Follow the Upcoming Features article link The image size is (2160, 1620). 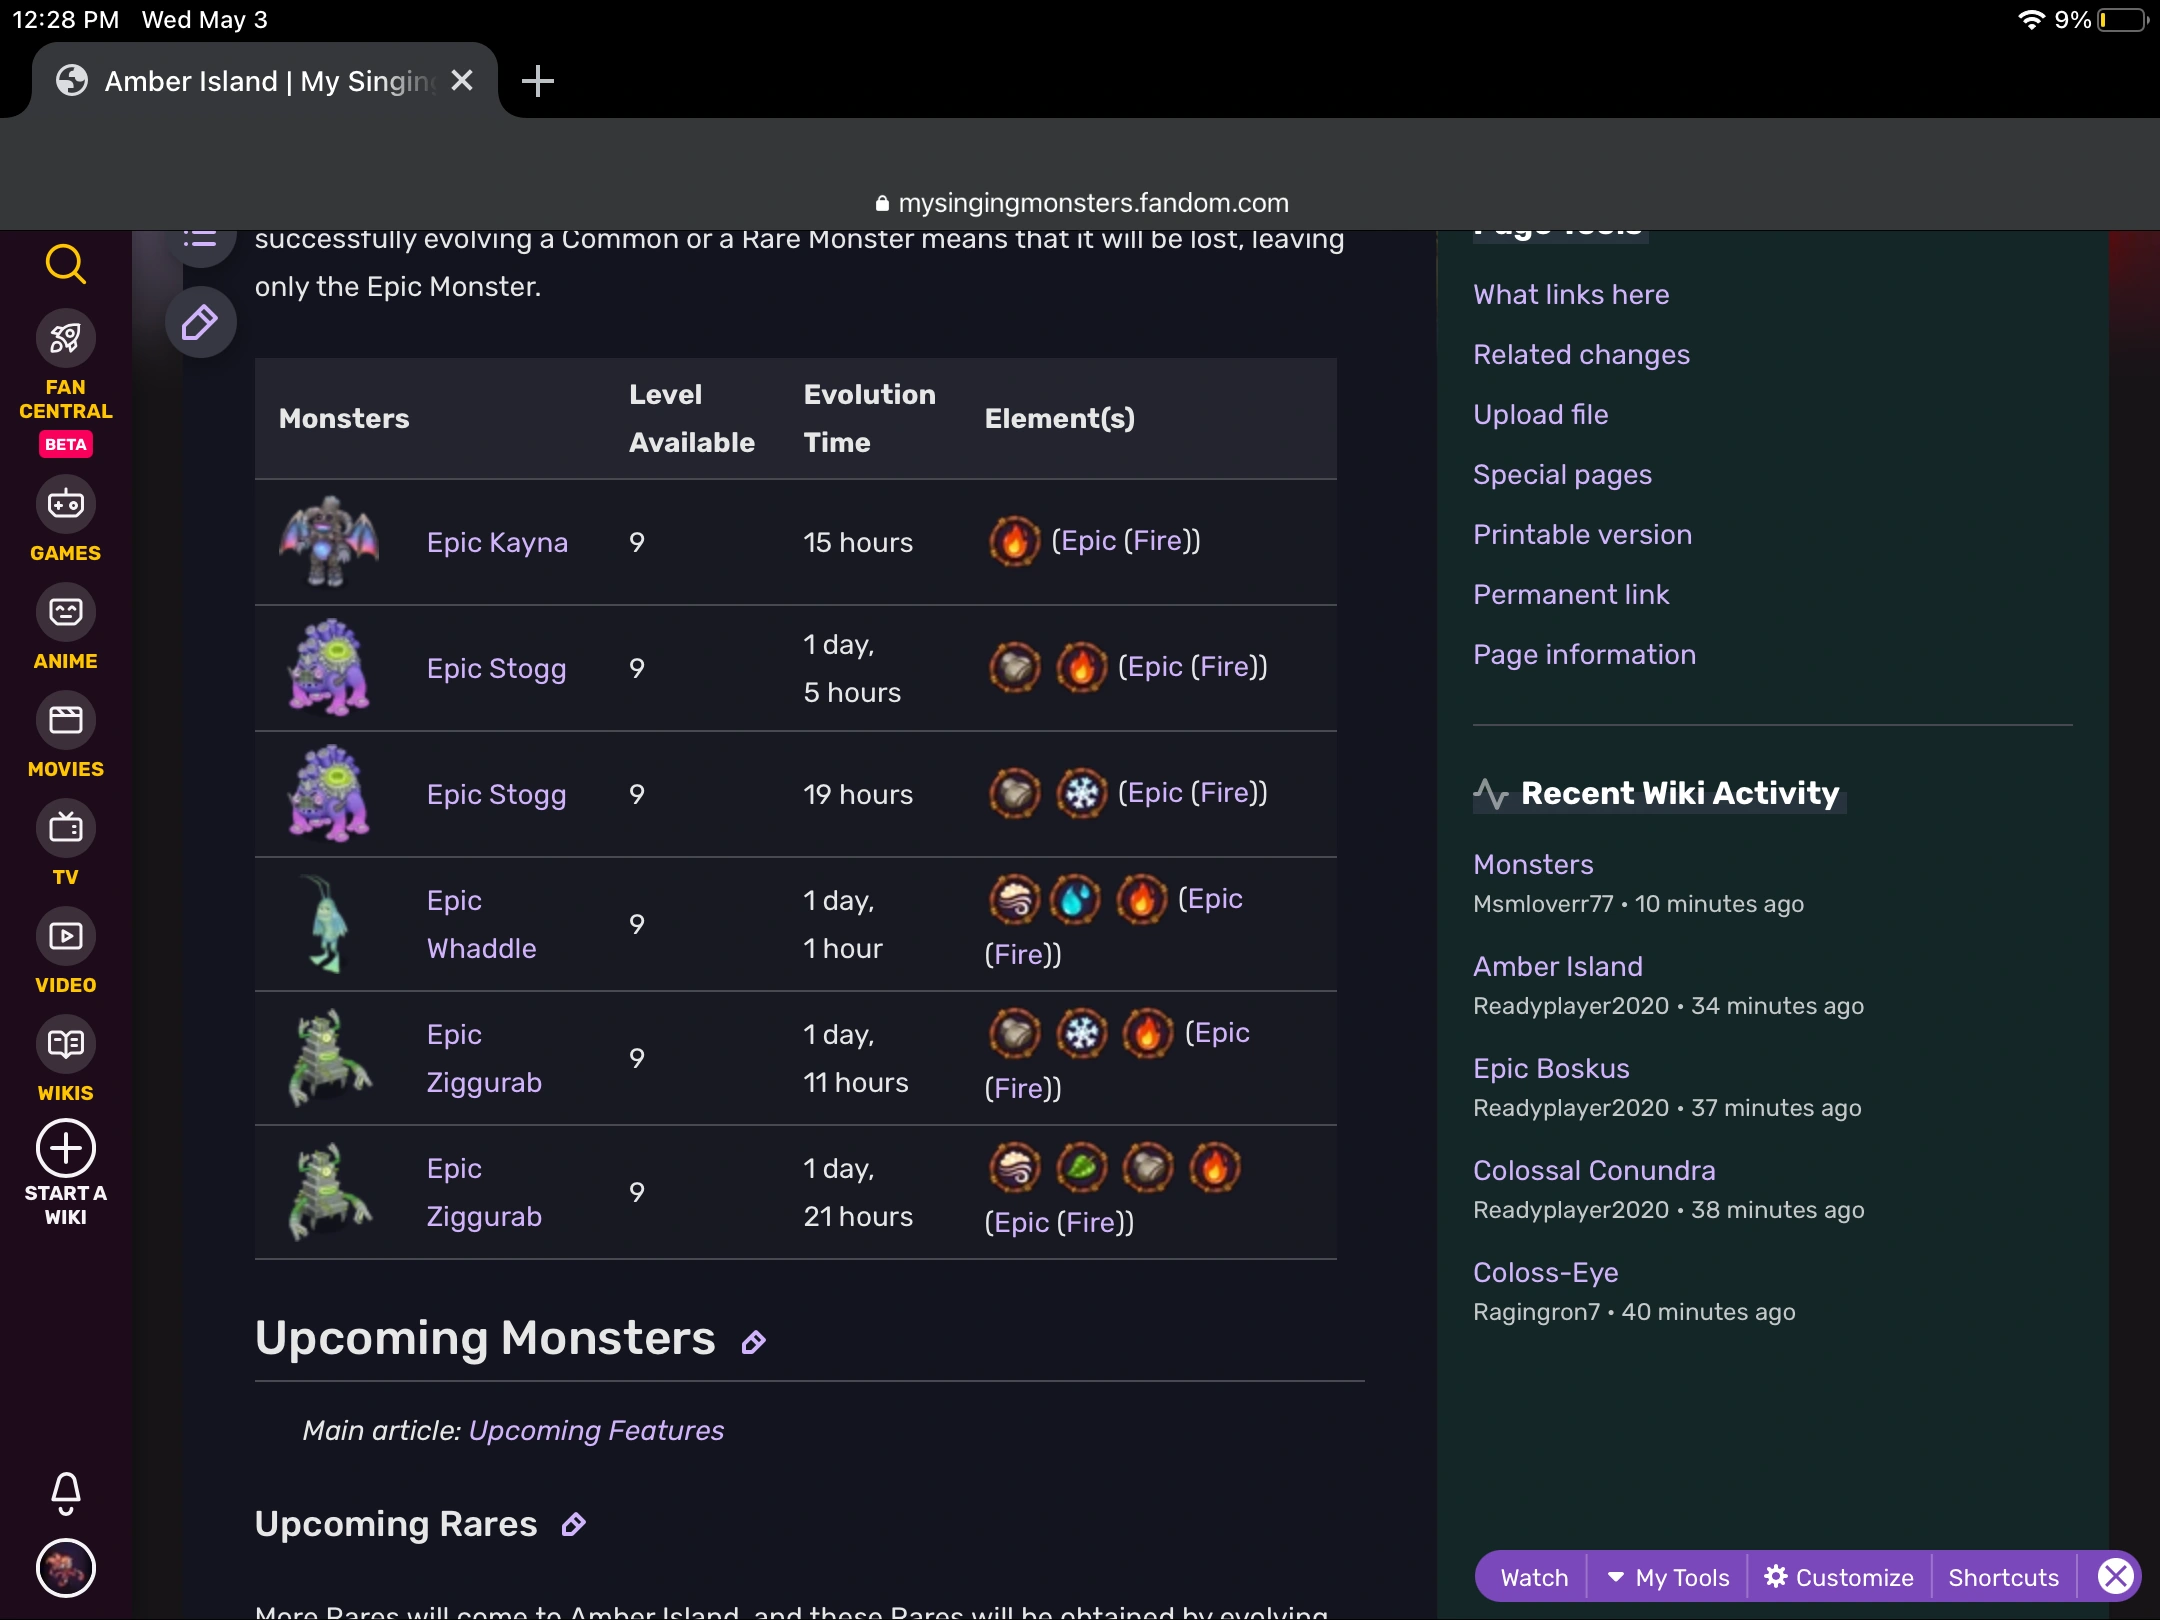[596, 1430]
